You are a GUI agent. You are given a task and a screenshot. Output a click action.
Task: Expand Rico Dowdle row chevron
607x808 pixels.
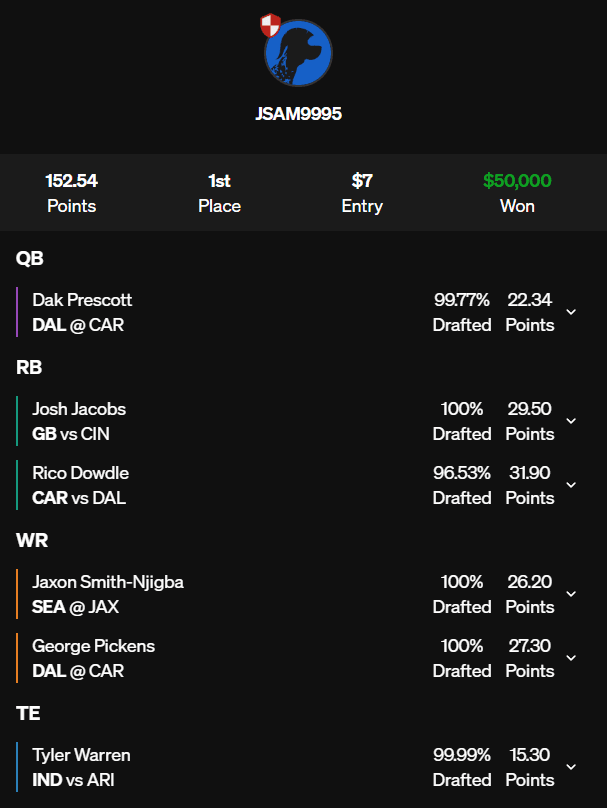[571, 485]
